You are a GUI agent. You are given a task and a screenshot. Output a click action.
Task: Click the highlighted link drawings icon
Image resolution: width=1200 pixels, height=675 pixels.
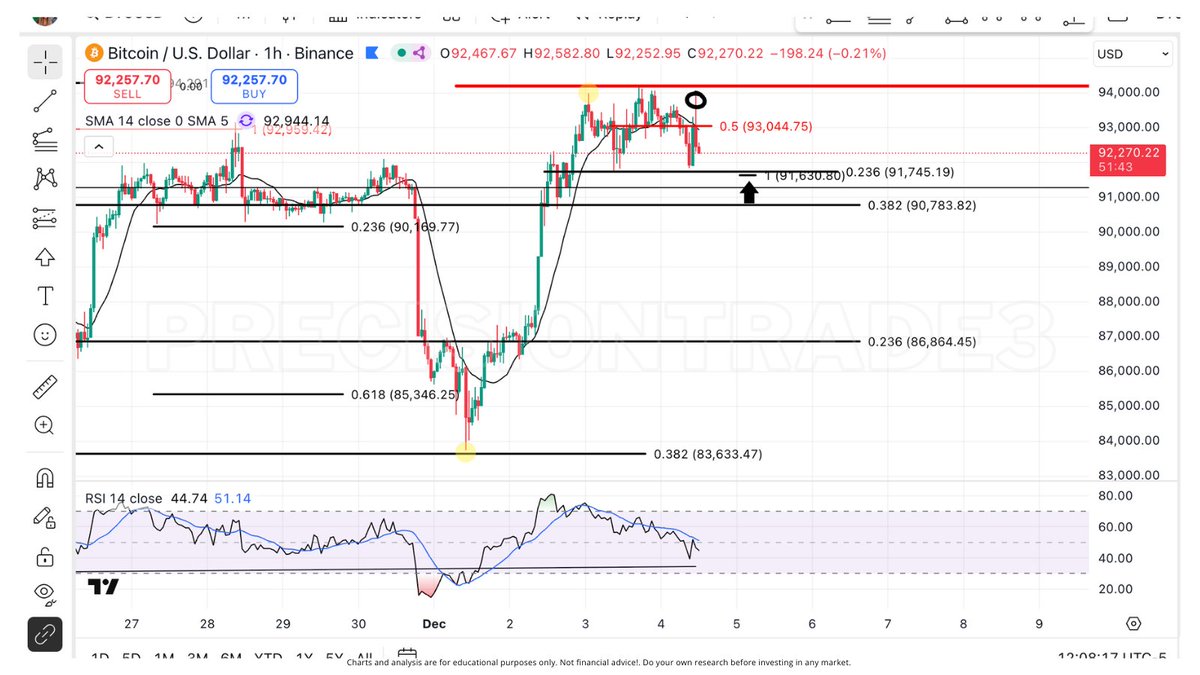(x=45, y=634)
